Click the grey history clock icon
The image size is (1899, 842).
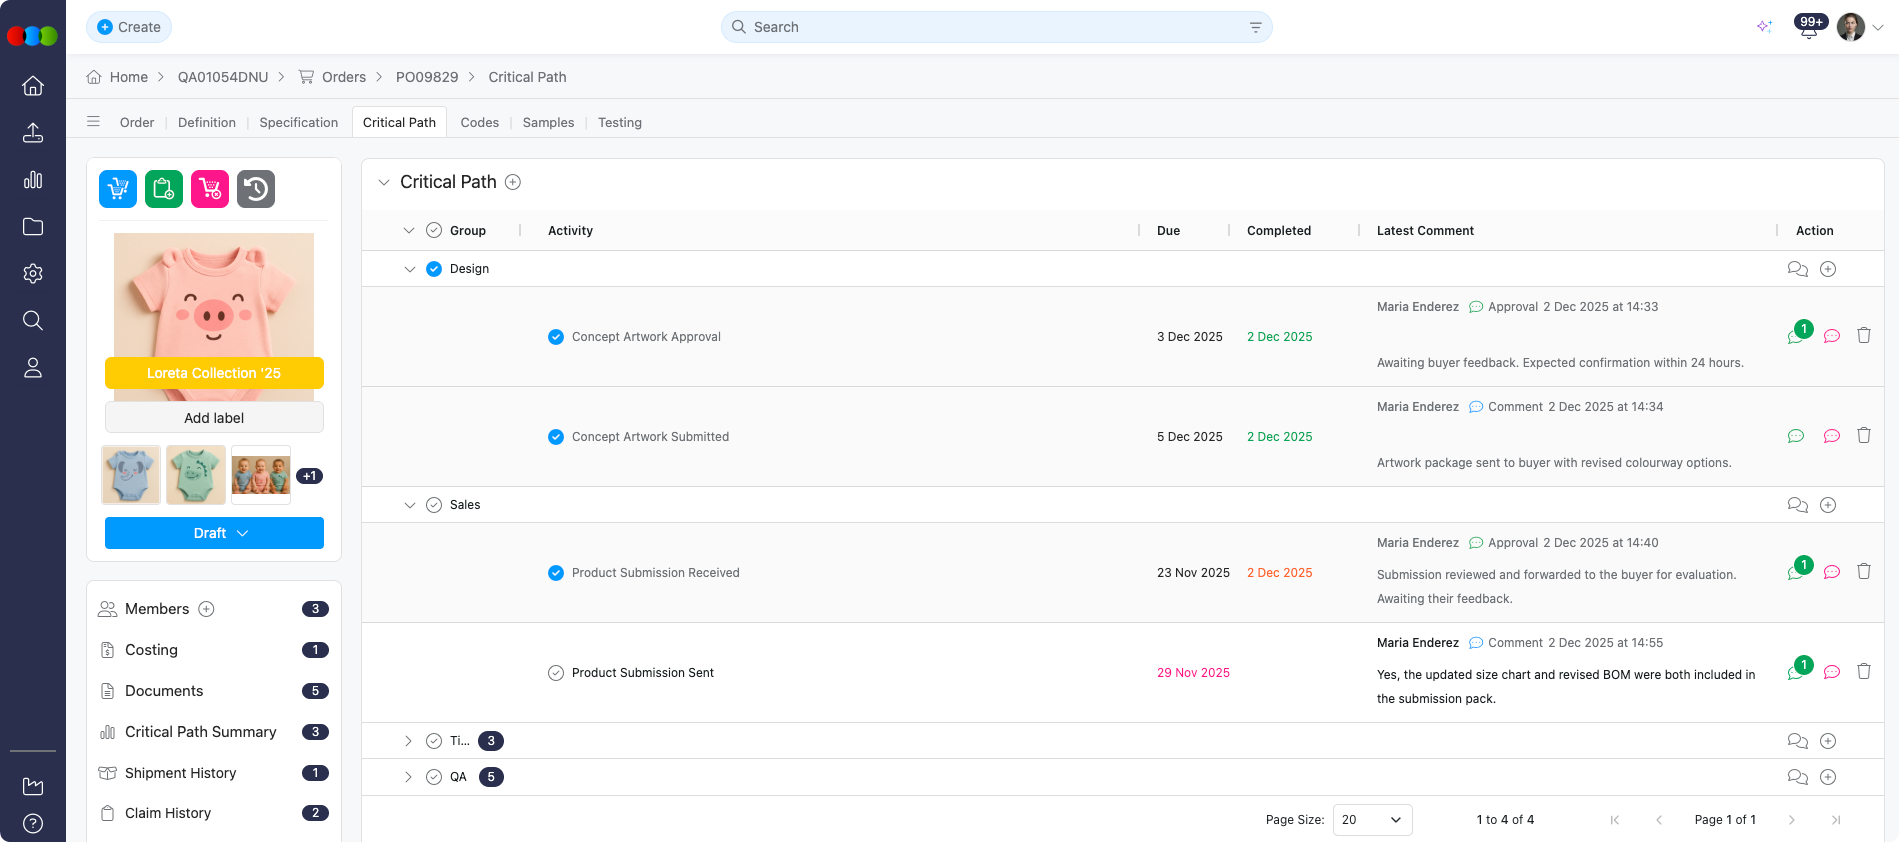(256, 189)
